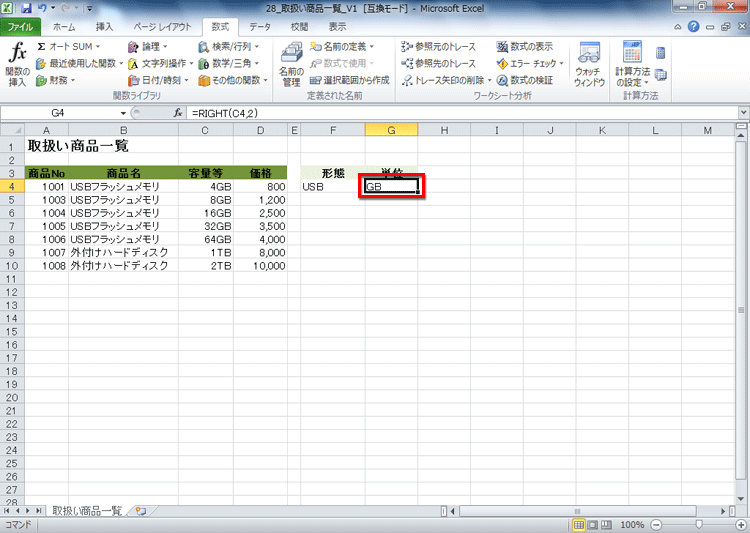Click Create from Selection (選択範囲から作成)
750x533 pixels.
point(350,80)
